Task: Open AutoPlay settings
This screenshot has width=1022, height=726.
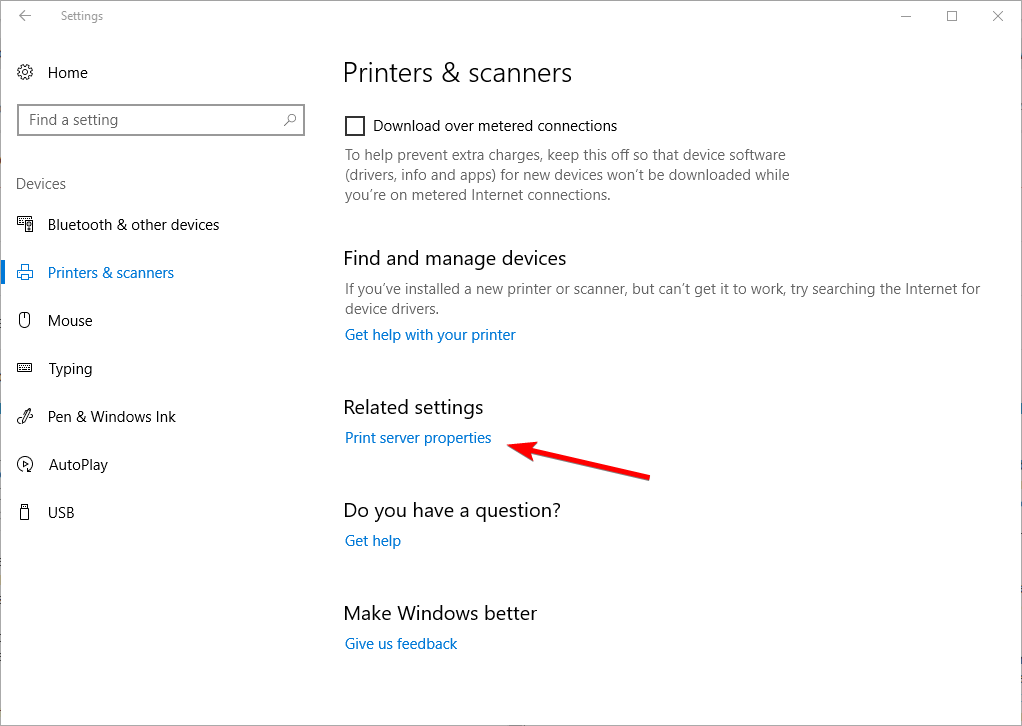Action: (x=78, y=465)
